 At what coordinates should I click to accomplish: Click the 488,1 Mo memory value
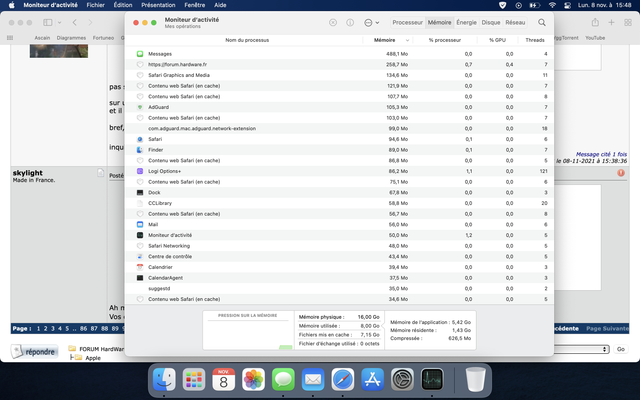397,54
